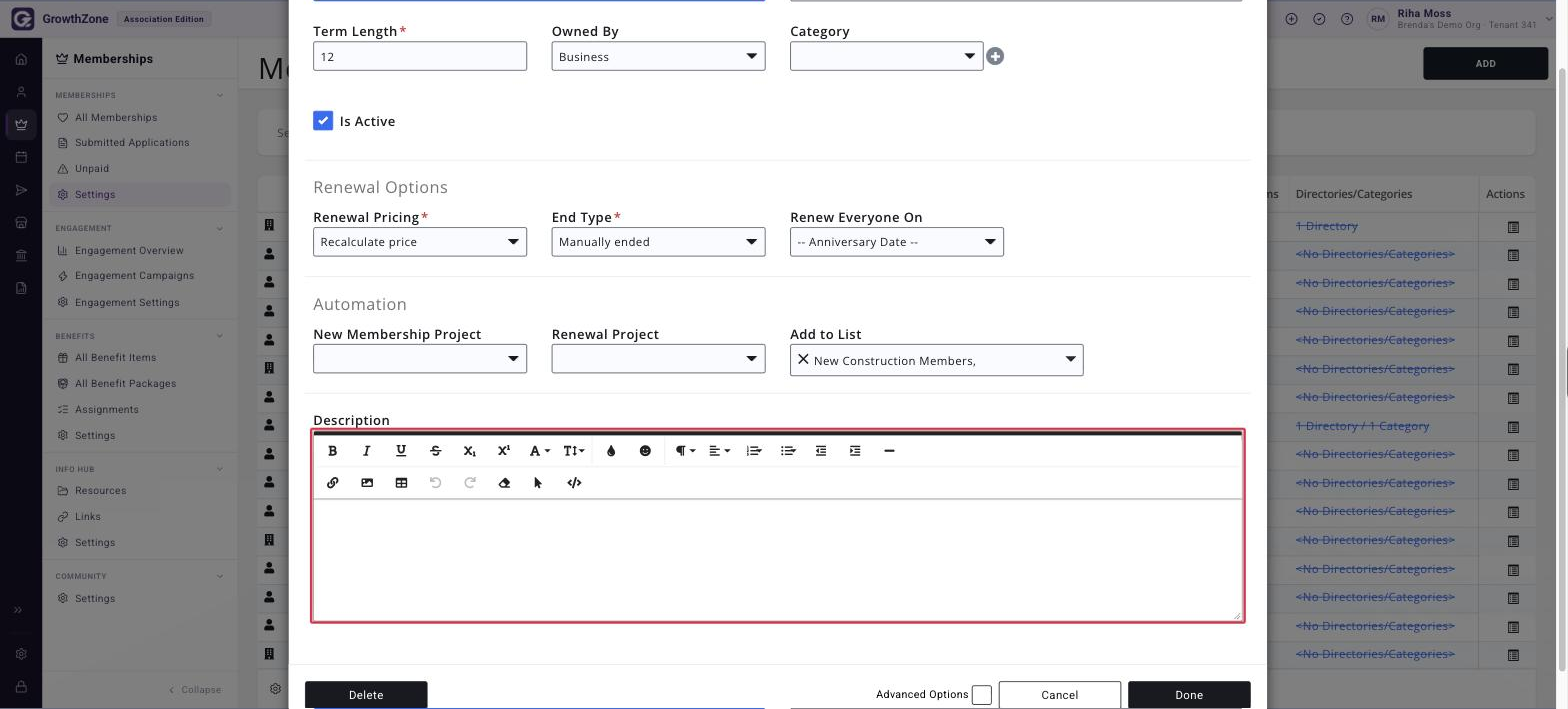Screen dimensions: 1568x709
Task: Apply strikethrough from editor toolbar
Action: tap(435, 451)
